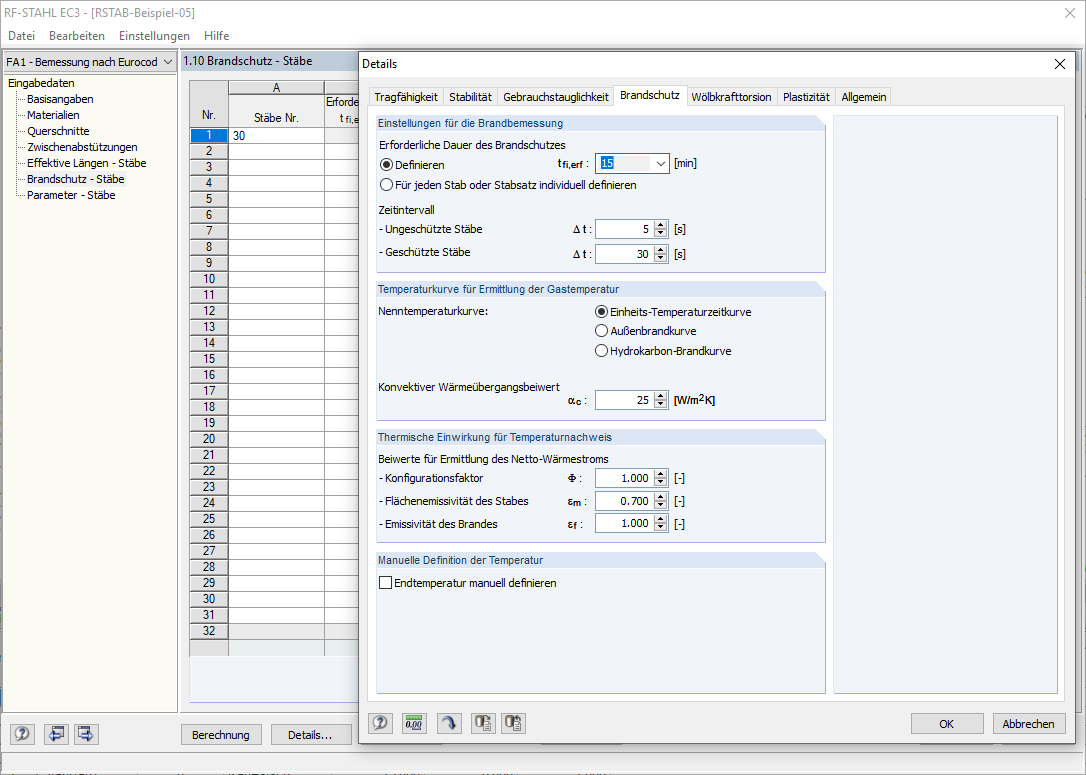Viewport: 1086px width, 775px height.
Task: Click the Abbrechen button
Action: pos(1029,724)
